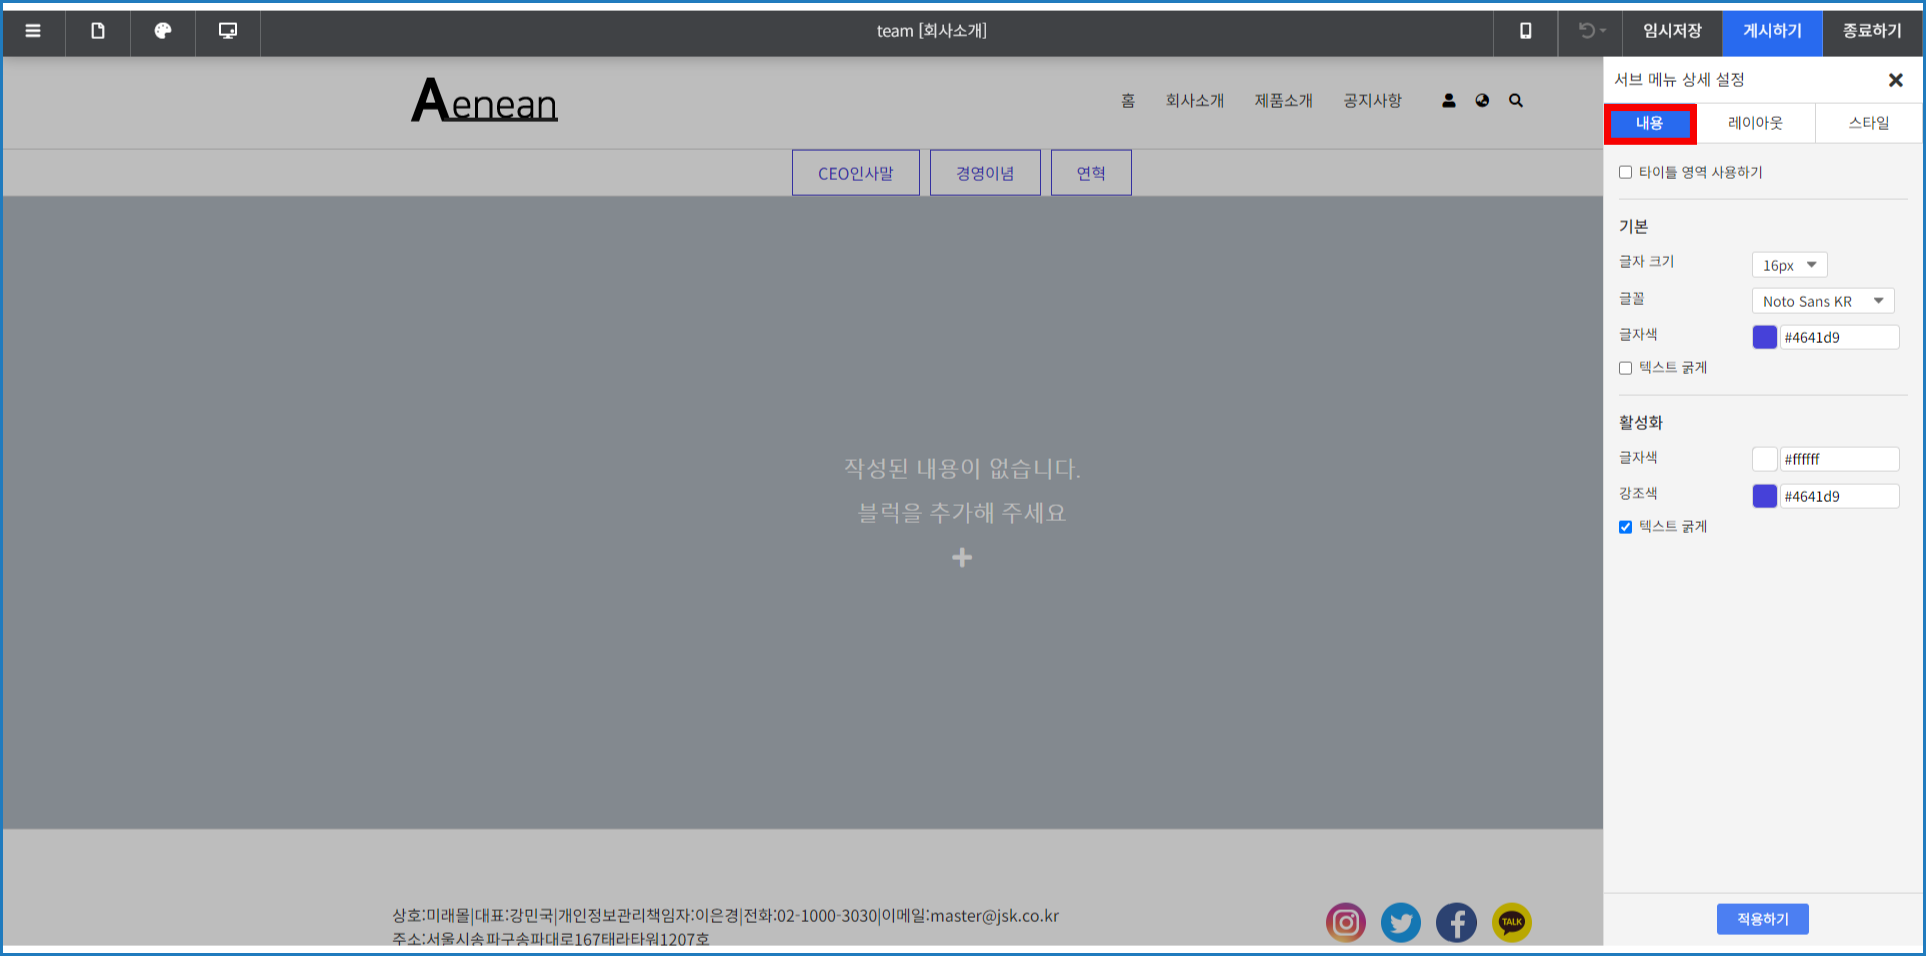Click the plus icon to add block
Screen dimensions: 1926x956
coord(962,558)
